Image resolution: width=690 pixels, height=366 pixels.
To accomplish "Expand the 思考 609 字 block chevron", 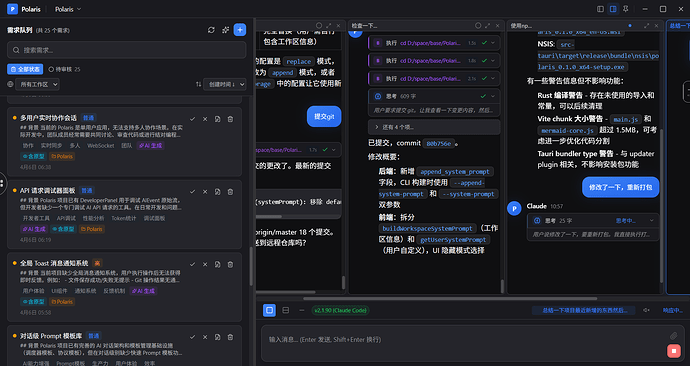I will [x=493, y=96].
